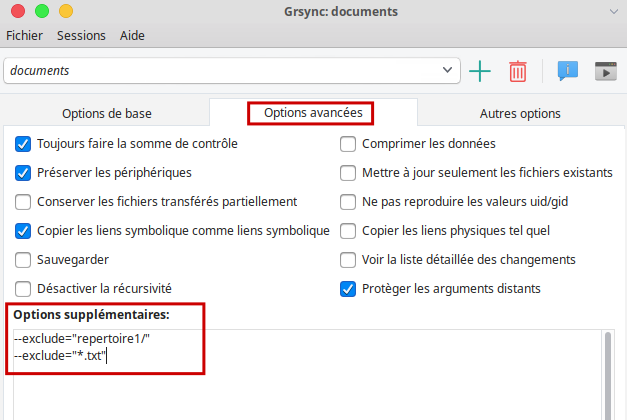Open rsync info blue speech bubble icon
The width and height of the screenshot is (627, 420).
[x=567, y=71]
